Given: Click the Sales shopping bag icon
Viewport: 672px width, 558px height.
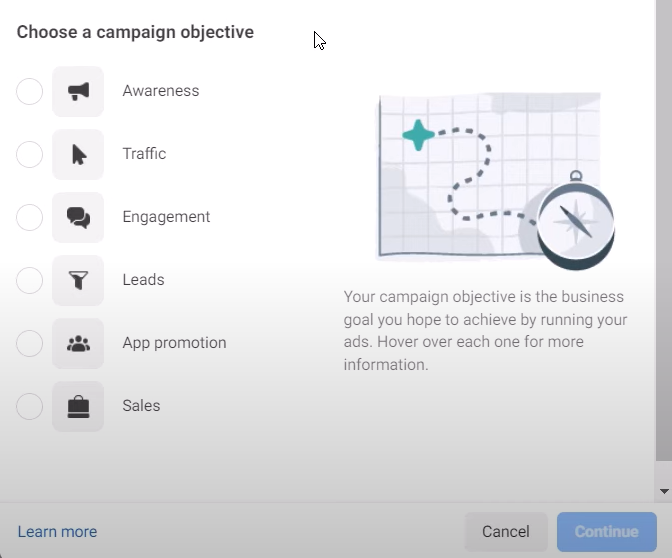Looking at the screenshot, I should [78, 406].
